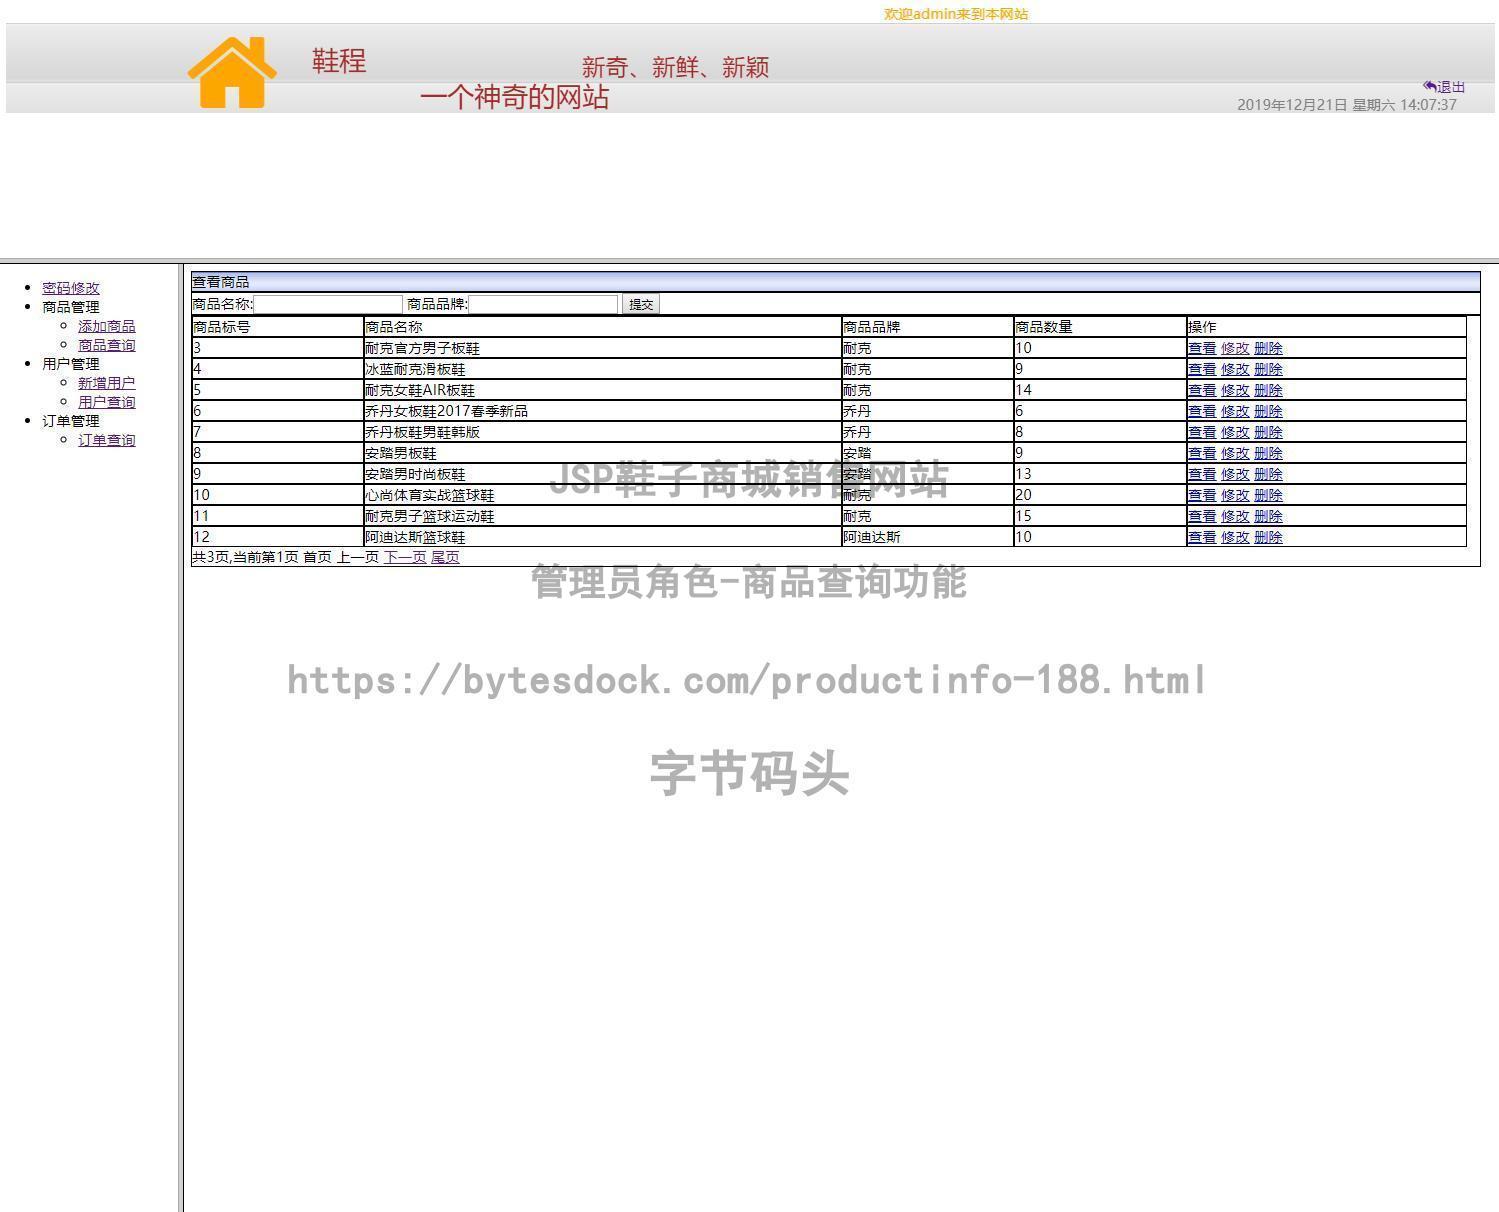Click the 一个神奇的网站 slogan text

(515, 97)
